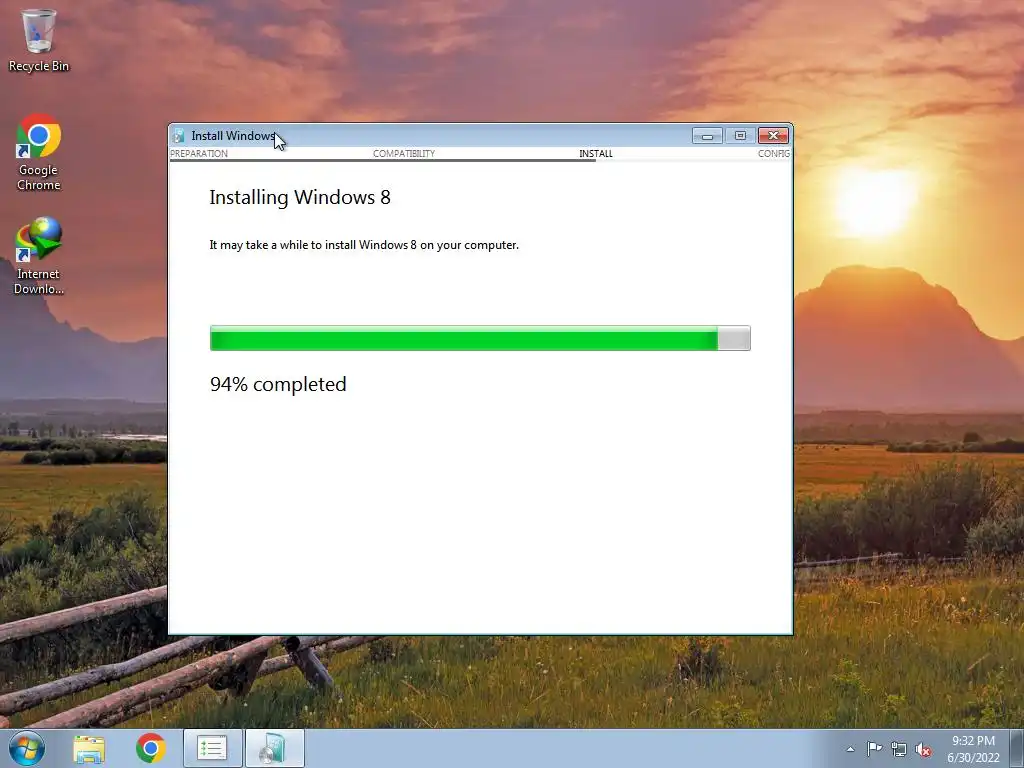Viewport: 1024px width, 768px height.
Task: Select the COMPATIBILITY stage label
Action: (404, 153)
